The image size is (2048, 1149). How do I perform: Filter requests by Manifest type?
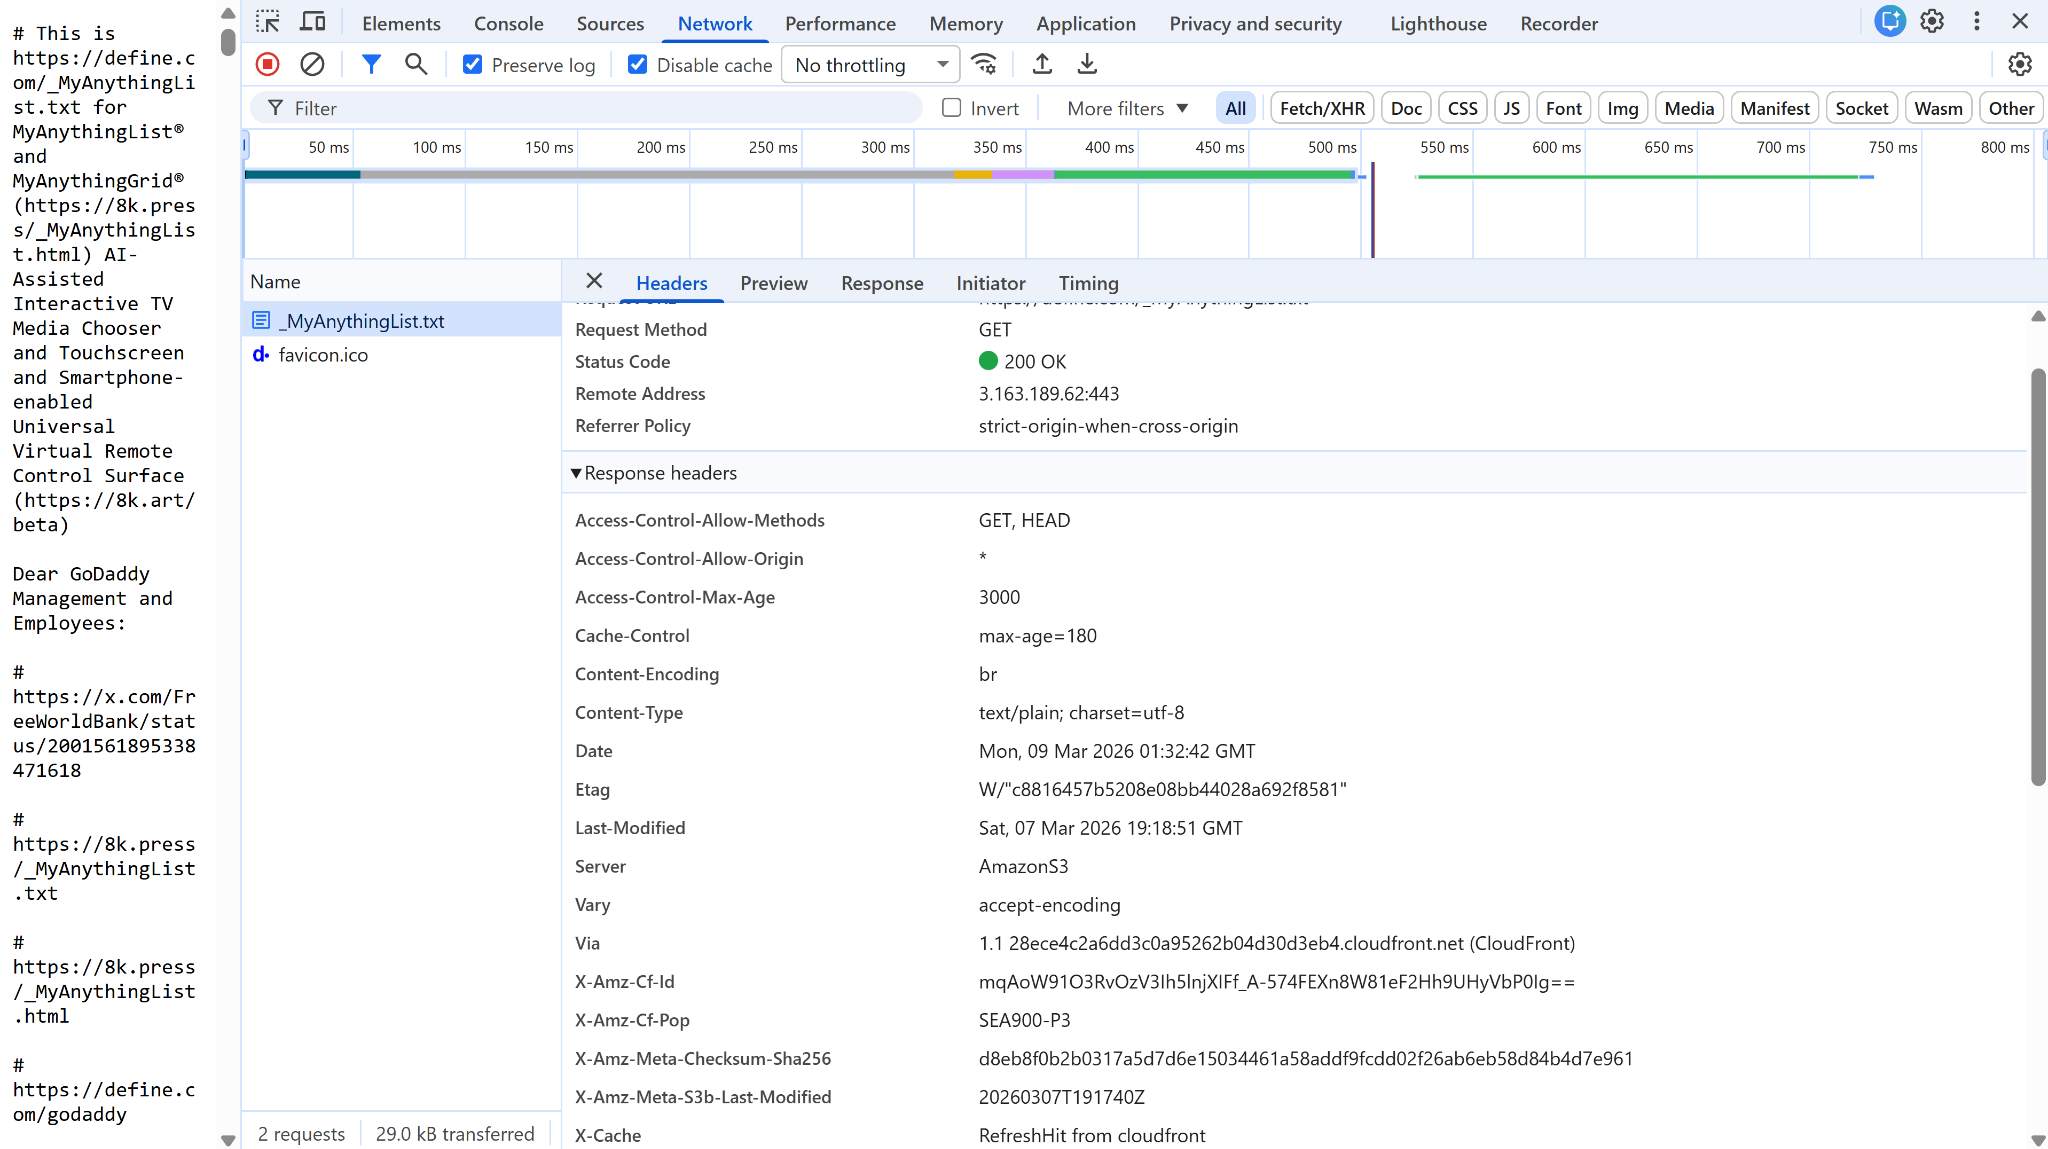tap(1775, 108)
